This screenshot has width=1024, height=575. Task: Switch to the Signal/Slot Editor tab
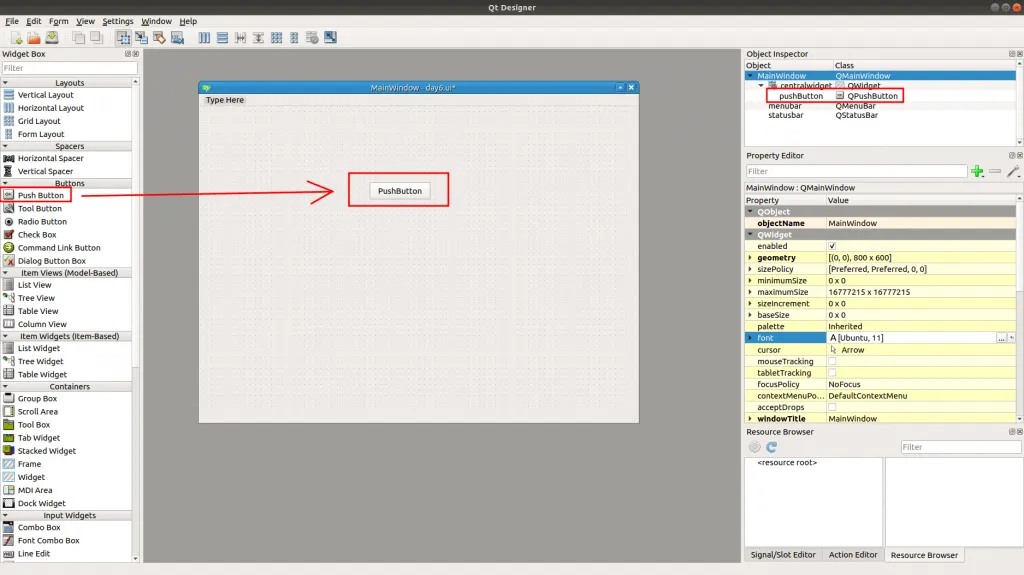(x=782, y=555)
